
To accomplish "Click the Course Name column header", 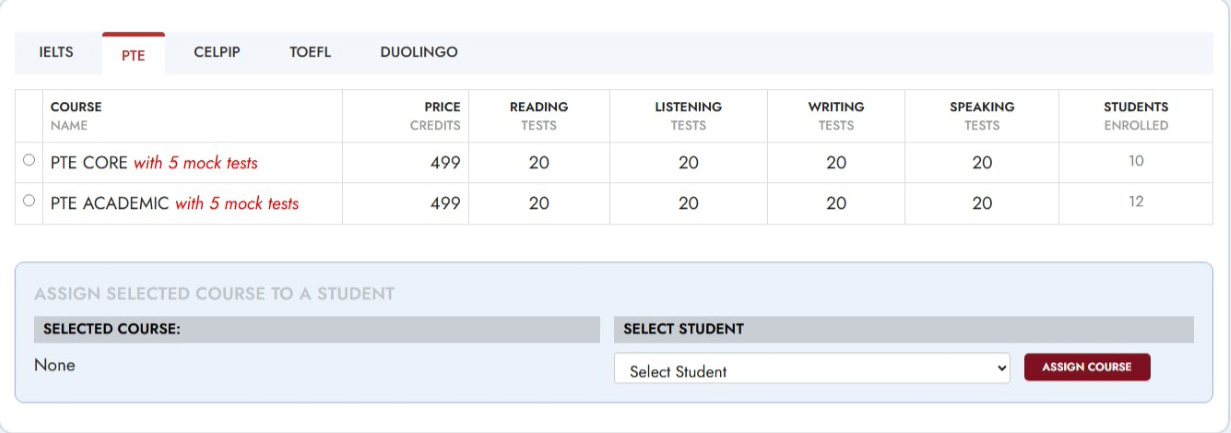I will 76,115.
